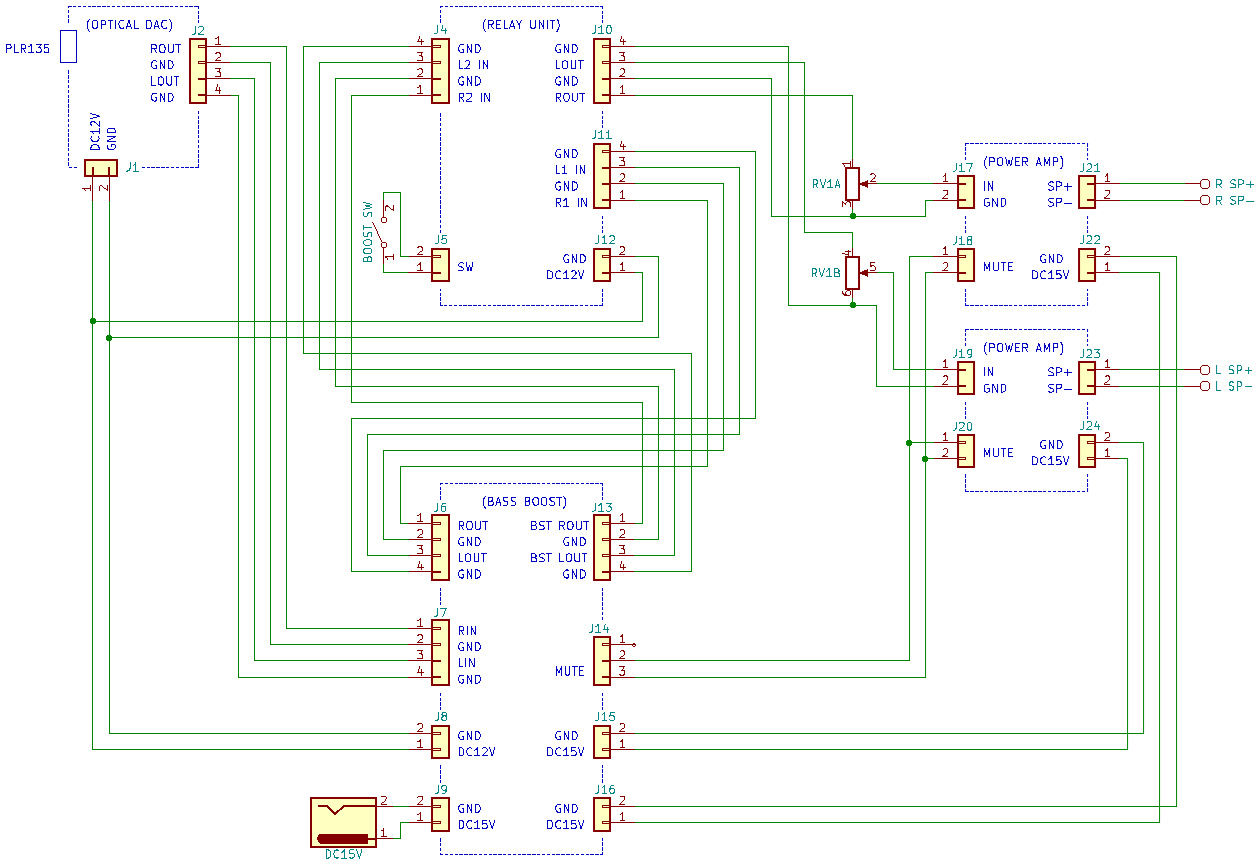Viewport: 1258px width, 864px height.
Task: Click the J10 relay unit output connector
Action: pos(601,72)
